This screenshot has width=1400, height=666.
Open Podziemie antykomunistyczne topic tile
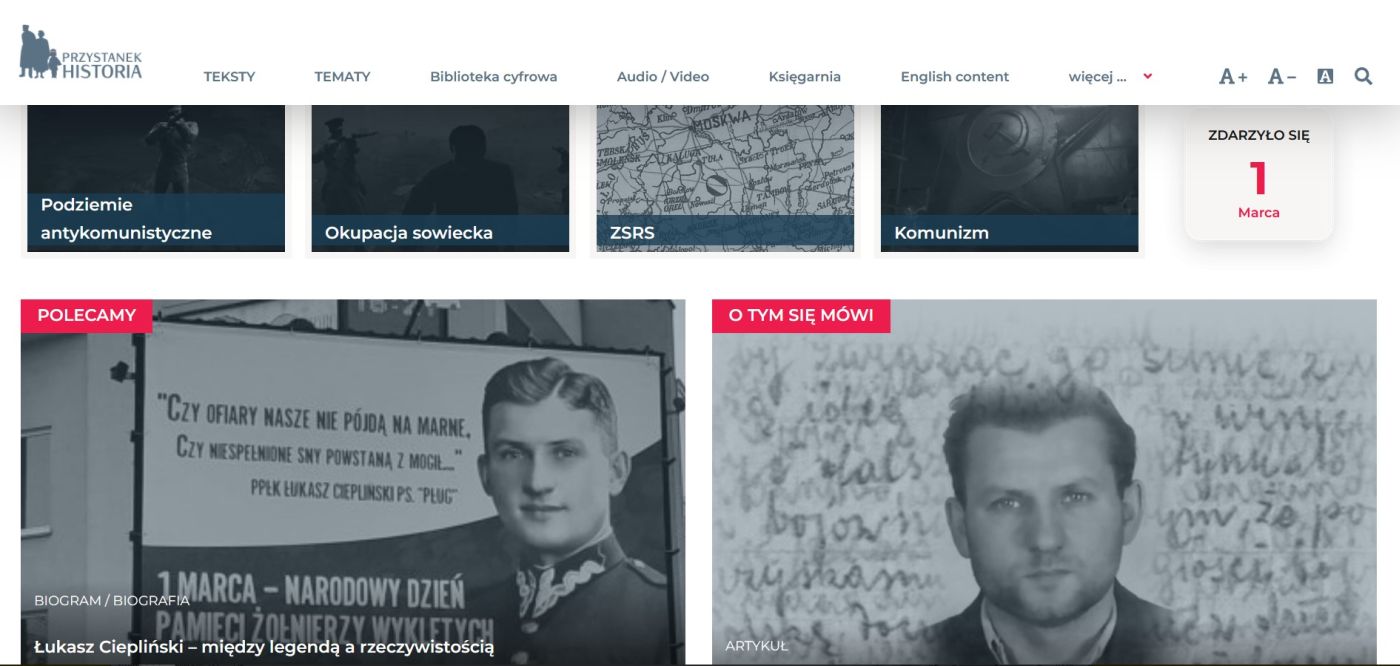point(156,178)
